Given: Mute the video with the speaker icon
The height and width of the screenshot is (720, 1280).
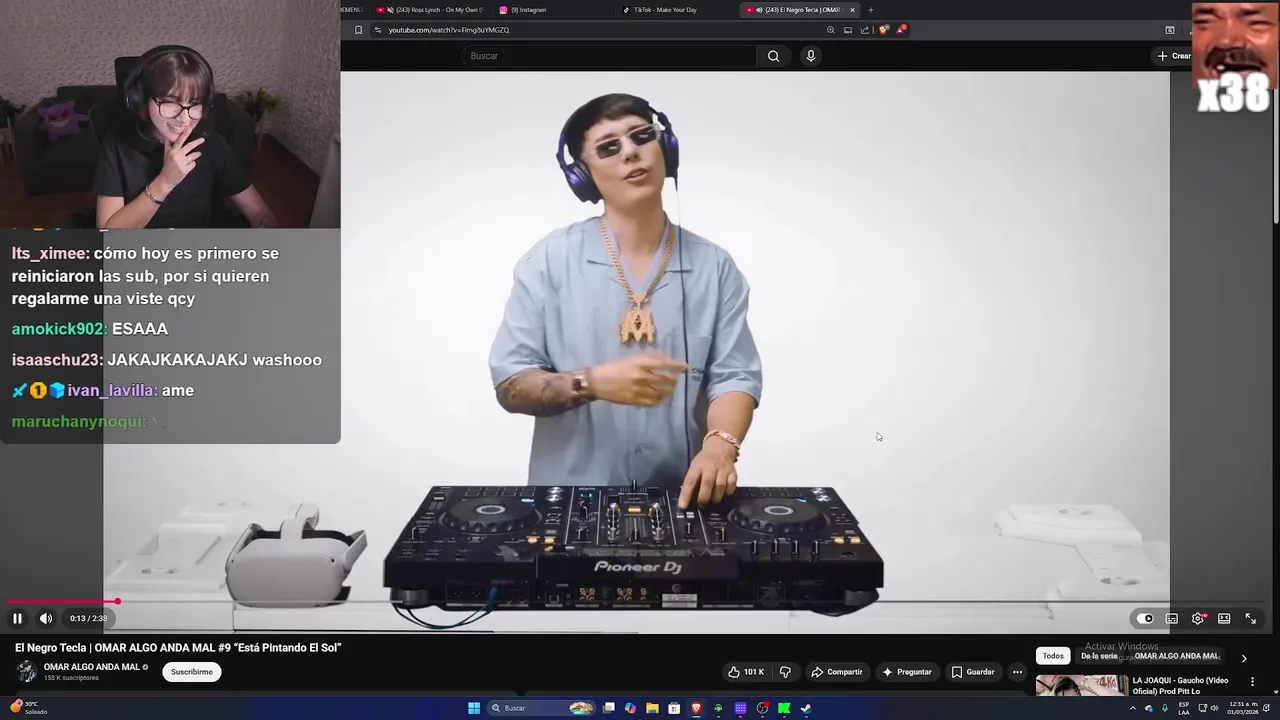Looking at the screenshot, I should click(45, 618).
